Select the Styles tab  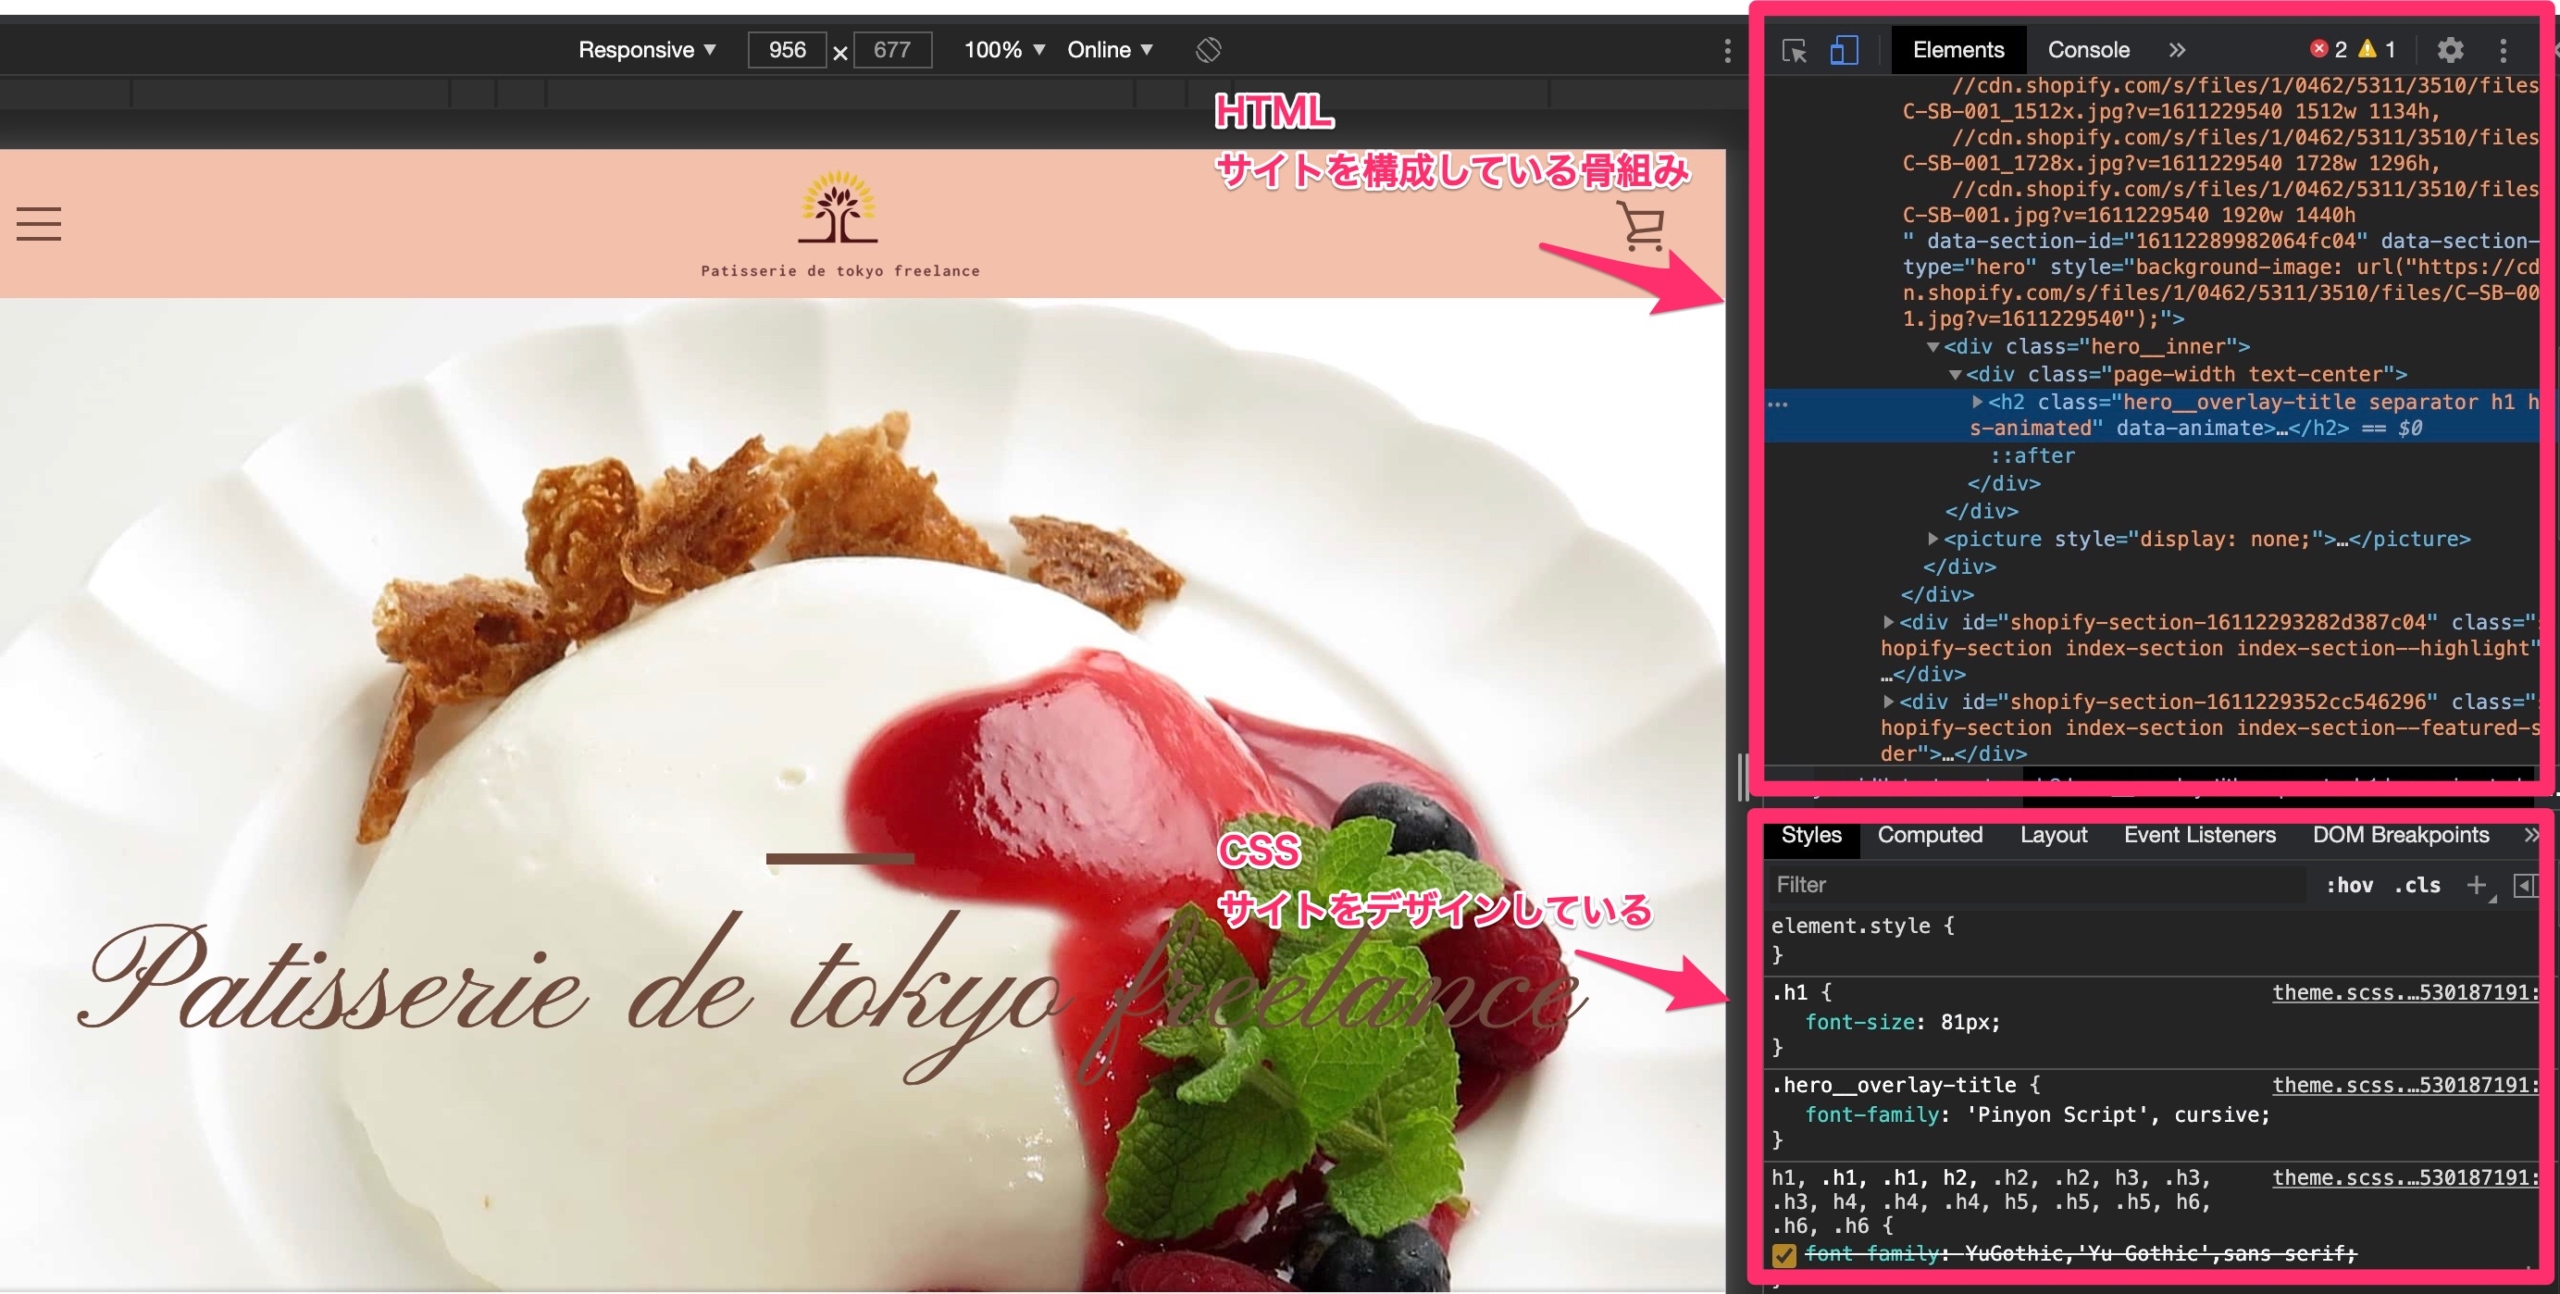coord(1811,835)
